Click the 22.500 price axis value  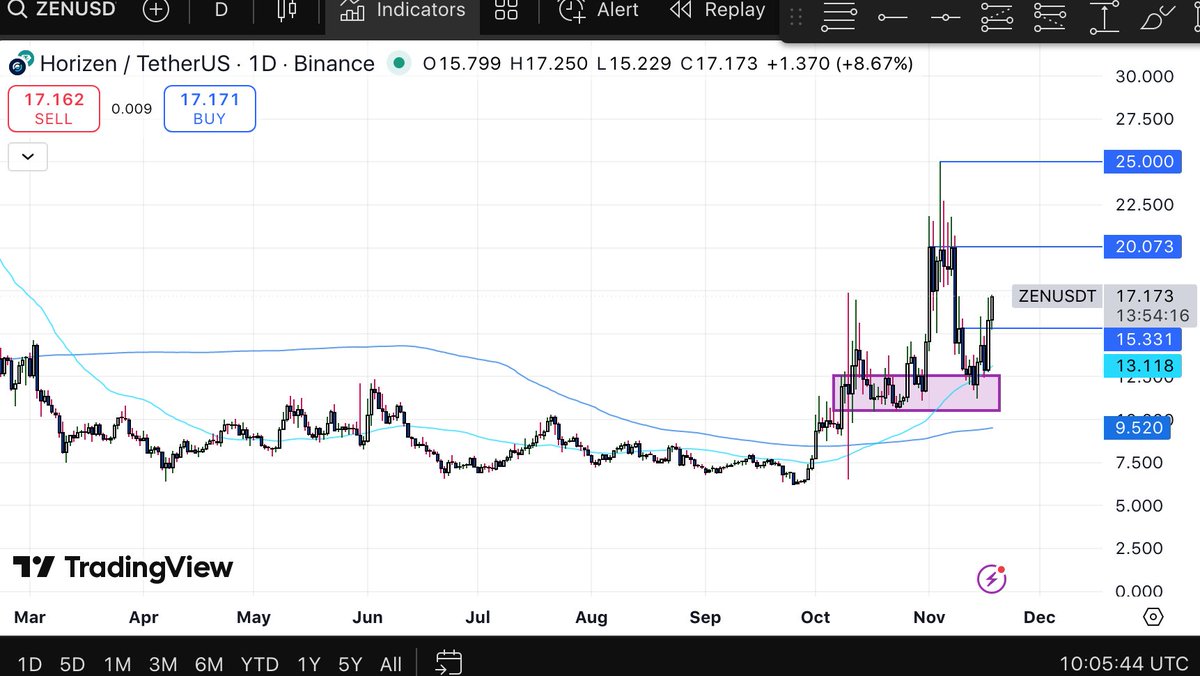coord(1142,205)
